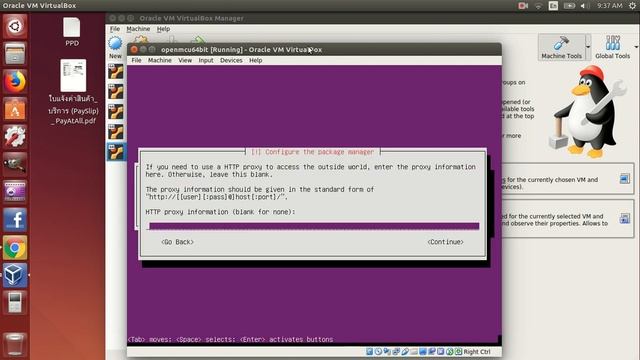The width and height of the screenshot is (640, 360).
Task: Click the screen recording indicator in top panel
Action: [x=523, y=6]
